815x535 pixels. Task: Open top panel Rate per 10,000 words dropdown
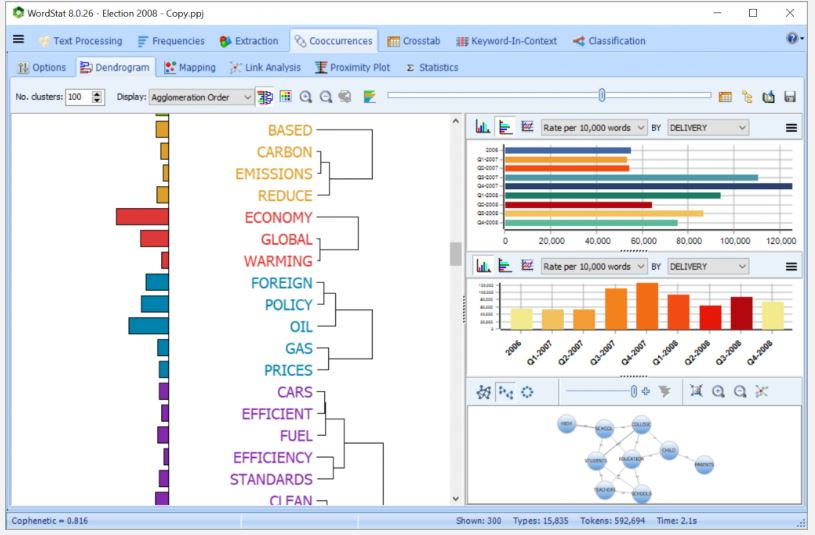pos(594,127)
